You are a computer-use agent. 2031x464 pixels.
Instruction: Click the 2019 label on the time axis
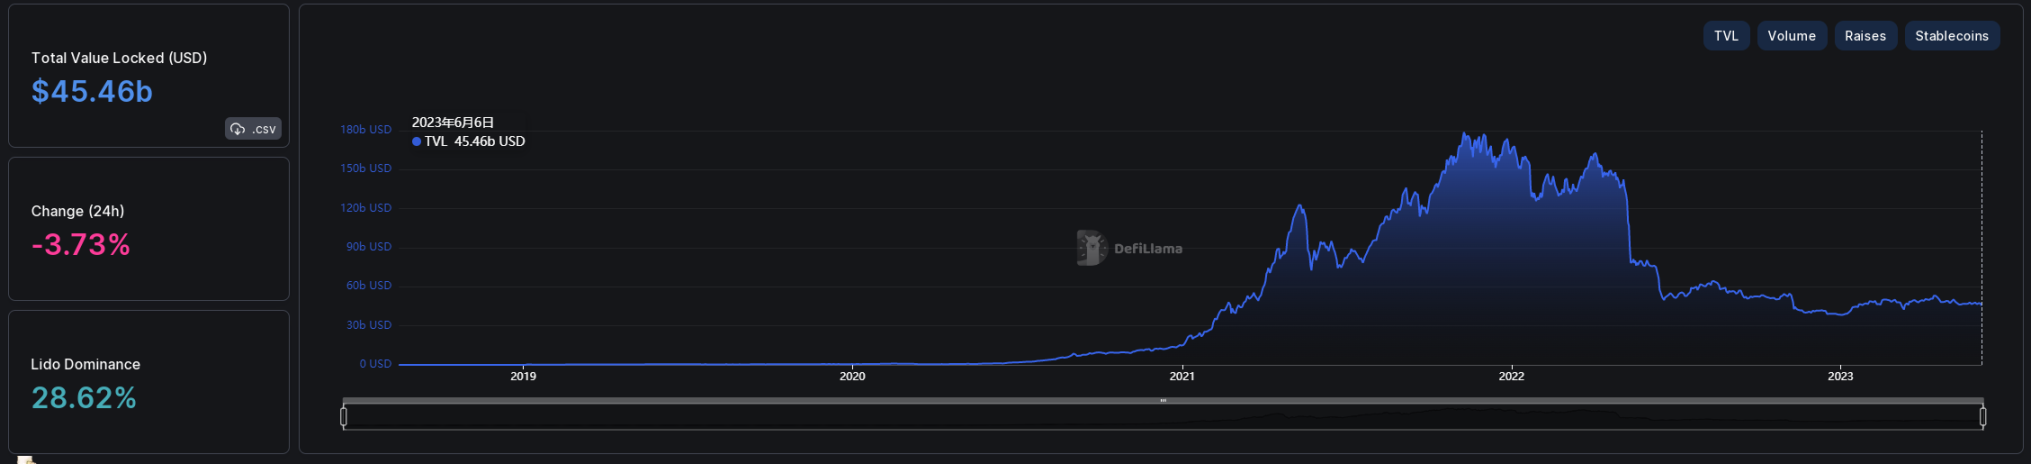(523, 377)
